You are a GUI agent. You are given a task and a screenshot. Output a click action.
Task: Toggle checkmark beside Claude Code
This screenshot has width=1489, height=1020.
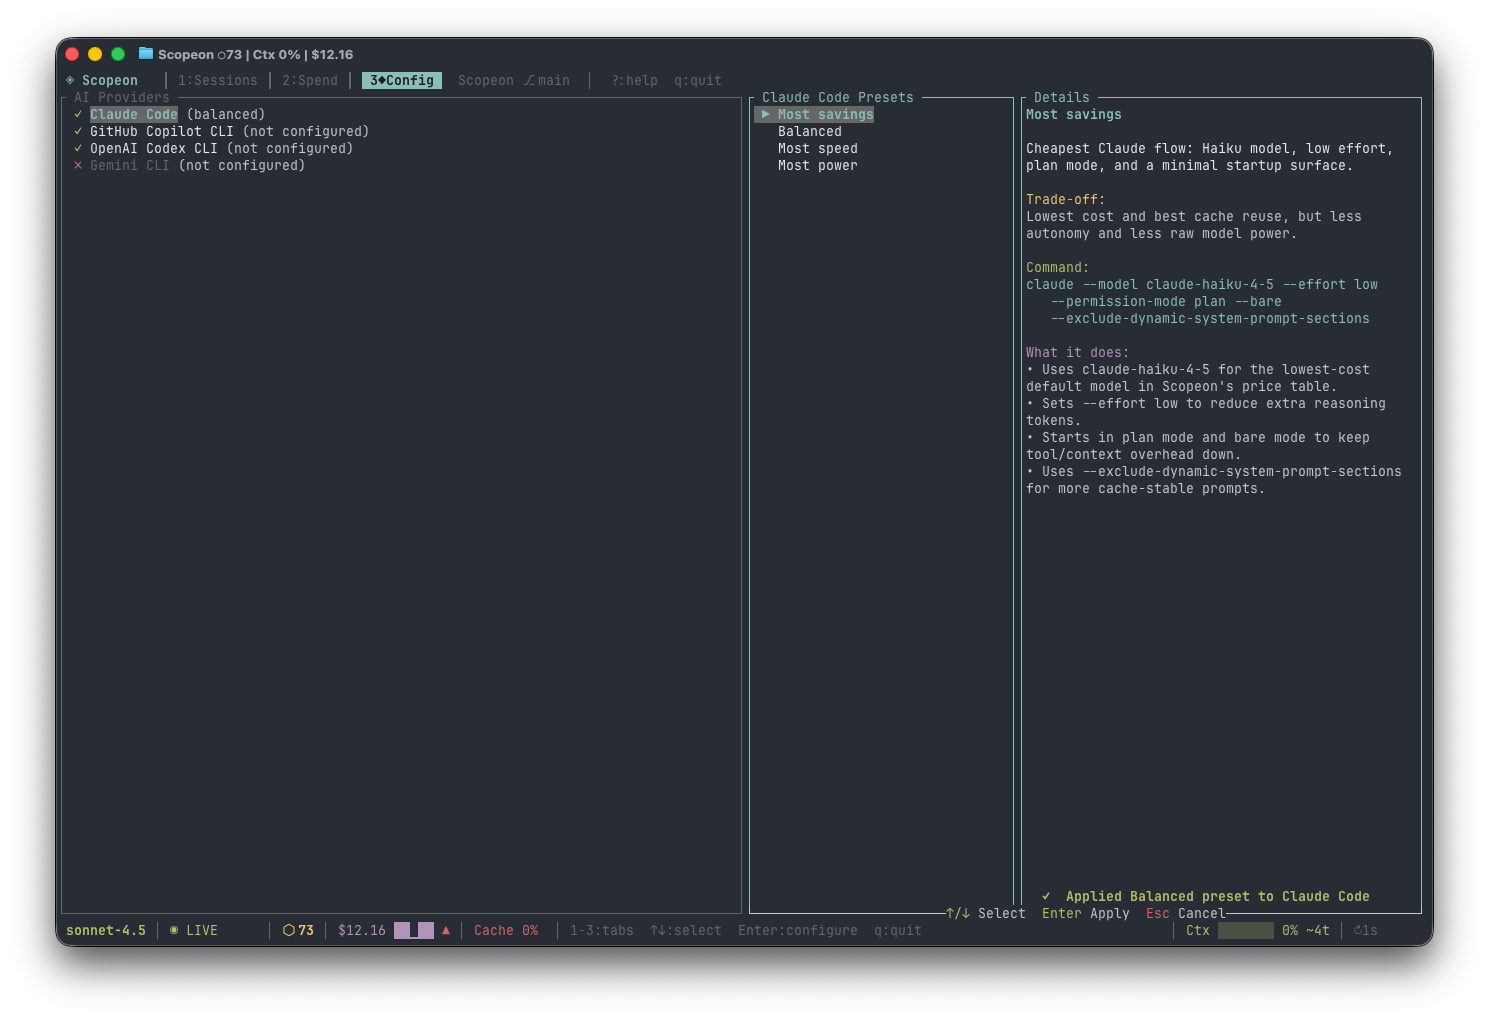(78, 114)
